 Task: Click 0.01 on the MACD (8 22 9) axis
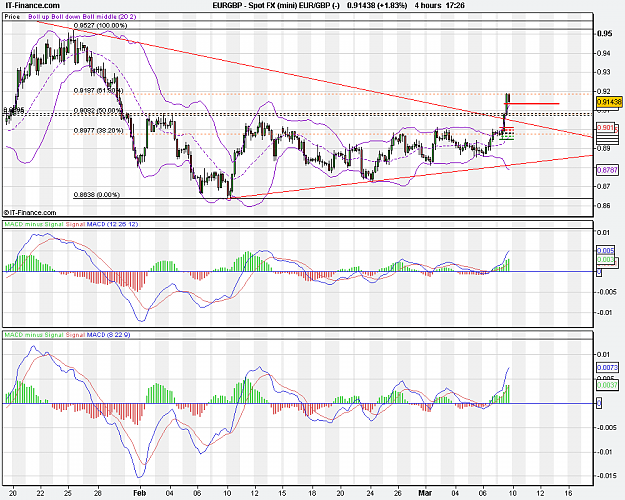(604, 354)
